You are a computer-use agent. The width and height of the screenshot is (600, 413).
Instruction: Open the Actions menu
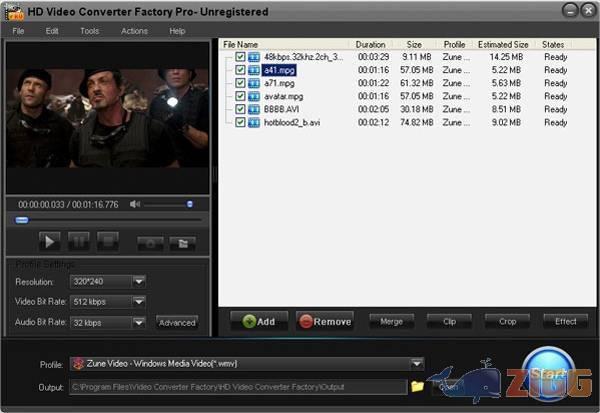[x=134, y=31]
